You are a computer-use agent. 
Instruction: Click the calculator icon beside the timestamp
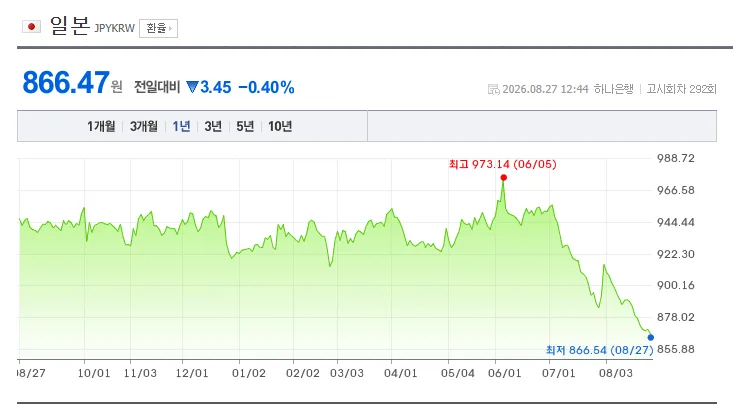tap(493, 89)
